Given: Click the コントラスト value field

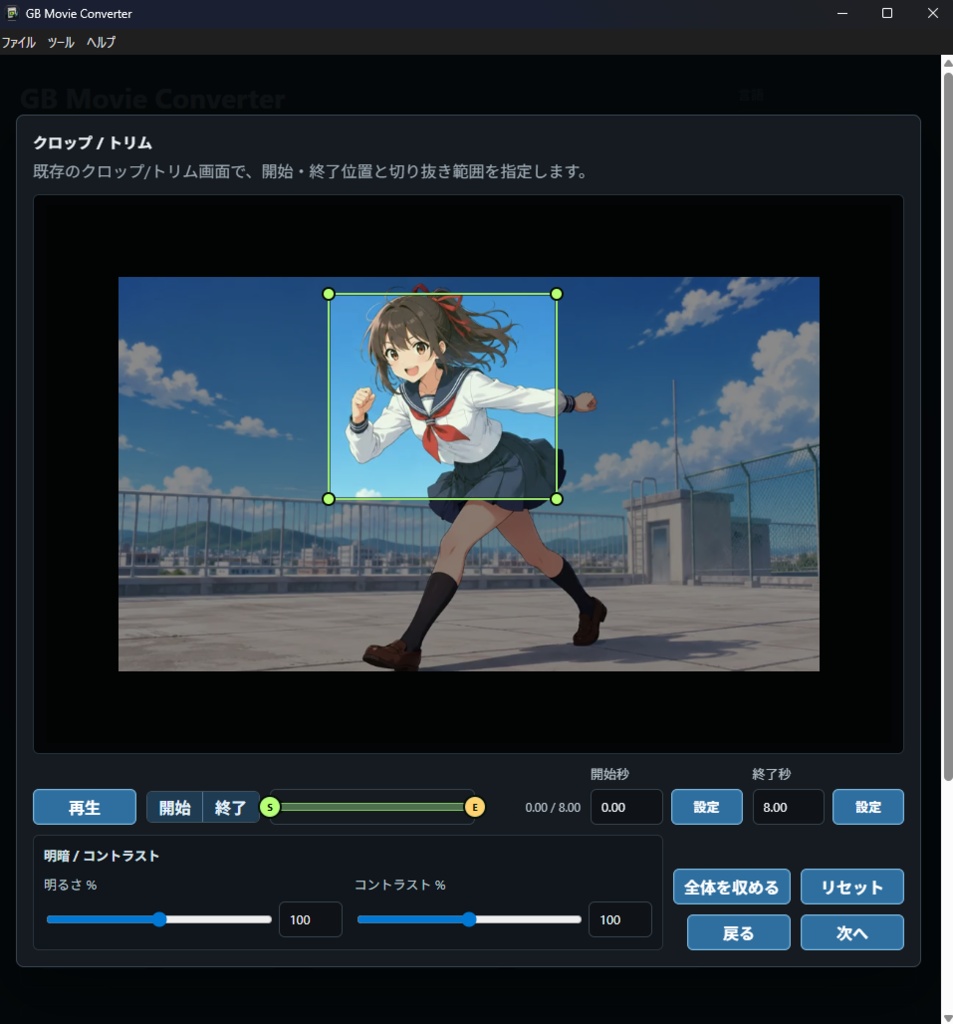Looking at the screenshot, I should tap(620, 920).
